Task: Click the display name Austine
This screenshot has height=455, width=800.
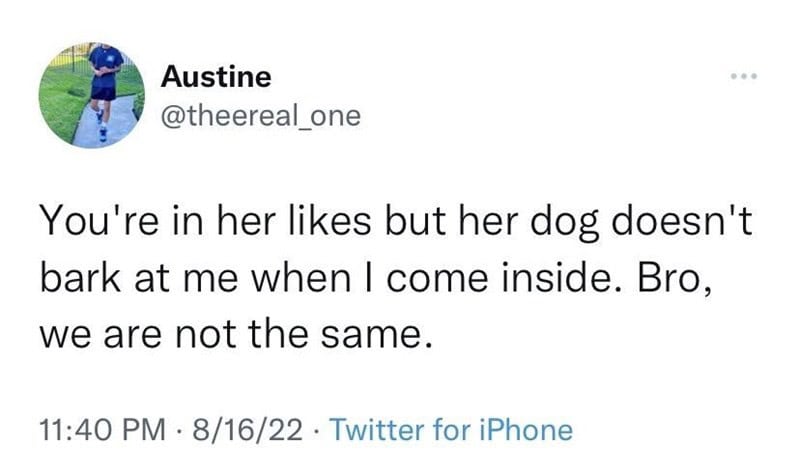Action: [x=216, y=77]
